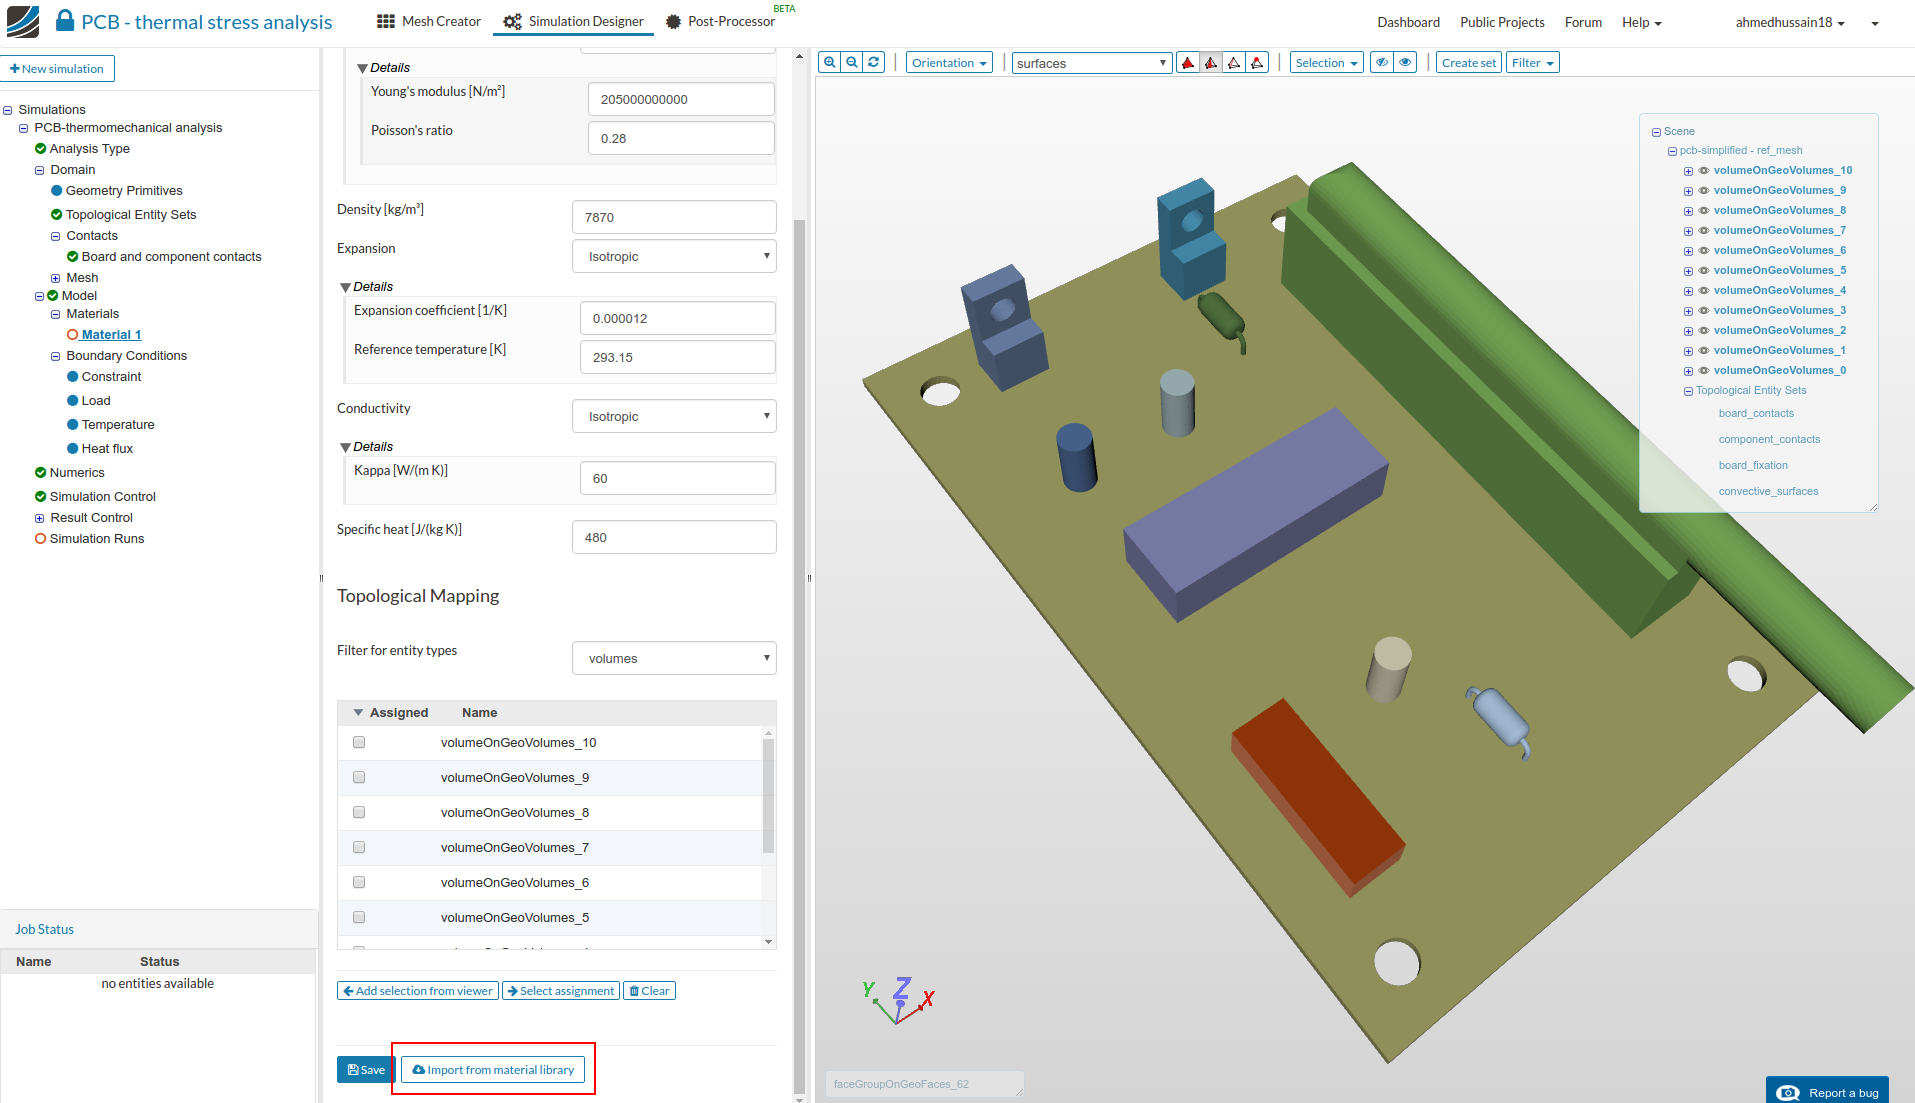Open the Expansion type Isotropic dropdown
Viewport: 1915px width, 1103px height.
click(674, 256)
